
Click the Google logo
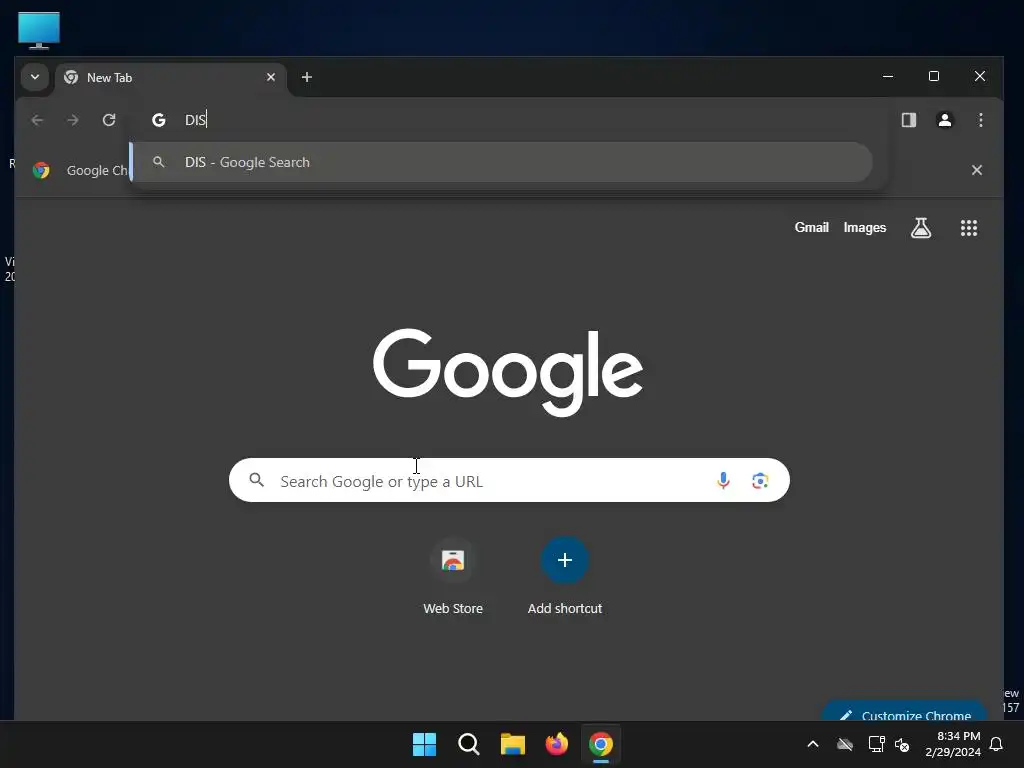click(x=507, y=372)
